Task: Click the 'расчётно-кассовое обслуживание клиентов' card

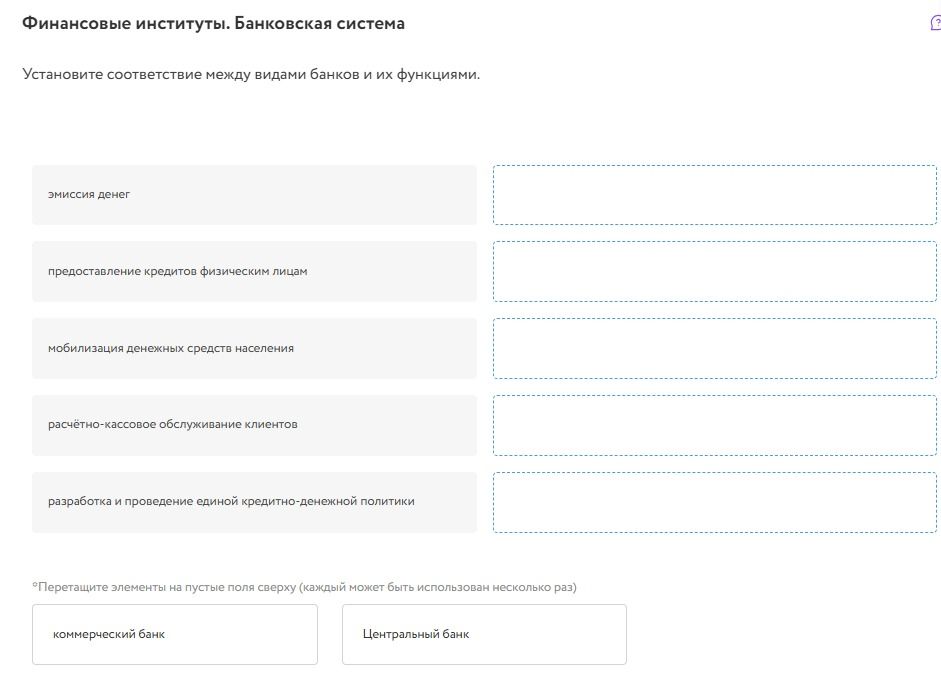Action: coord(254,425)
